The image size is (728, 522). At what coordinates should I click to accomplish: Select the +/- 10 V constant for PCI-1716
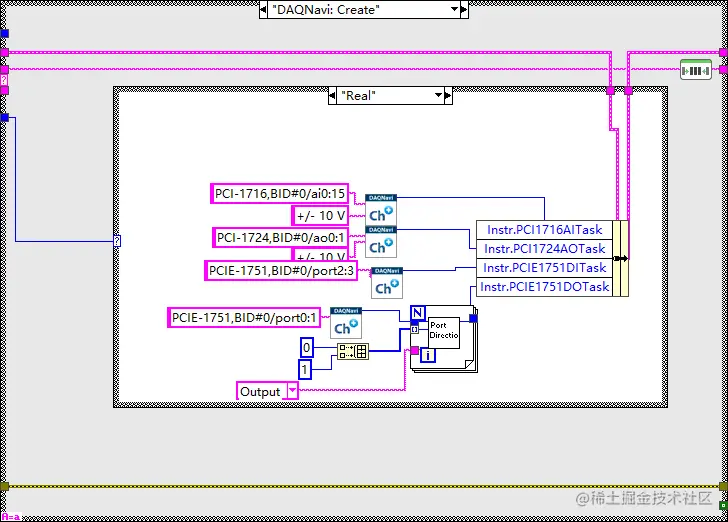coord(320,215)
